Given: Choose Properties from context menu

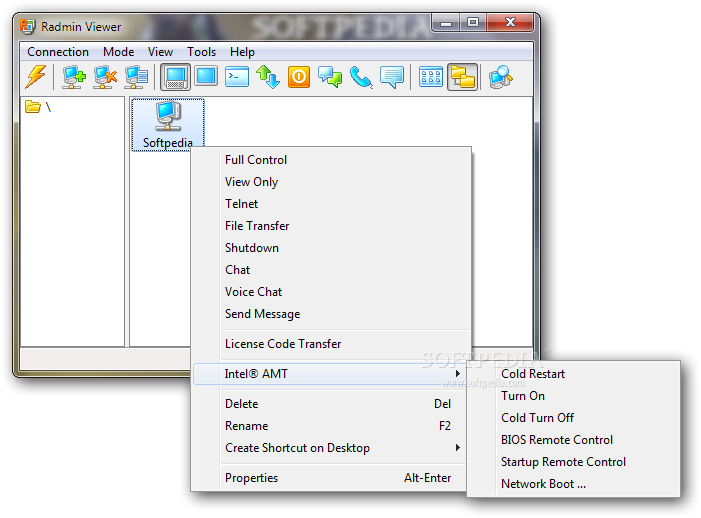Looking at the screenshot, I should [x=331, y=478].
